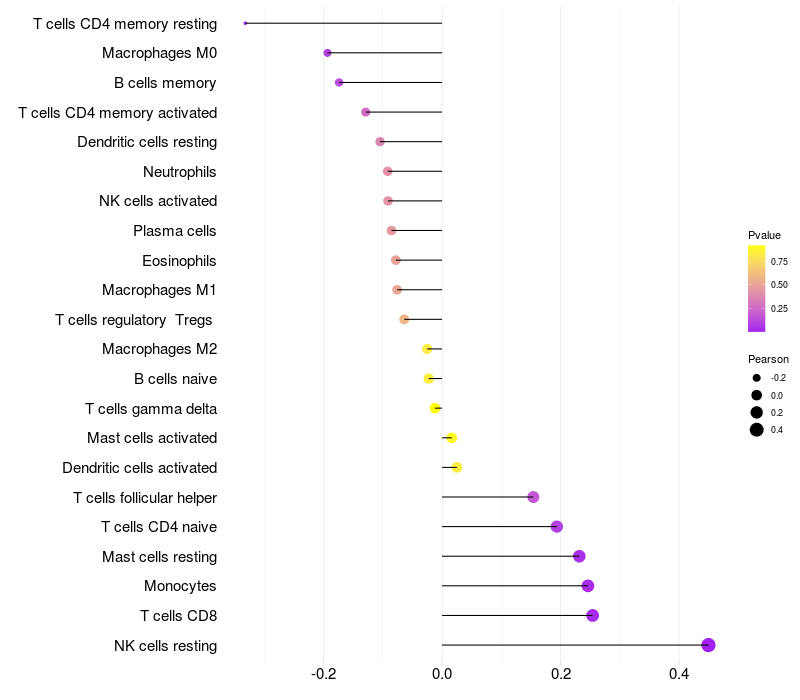800x700 pixels.
Task: Click the NK cells resting data point
Action: [708, 645]
